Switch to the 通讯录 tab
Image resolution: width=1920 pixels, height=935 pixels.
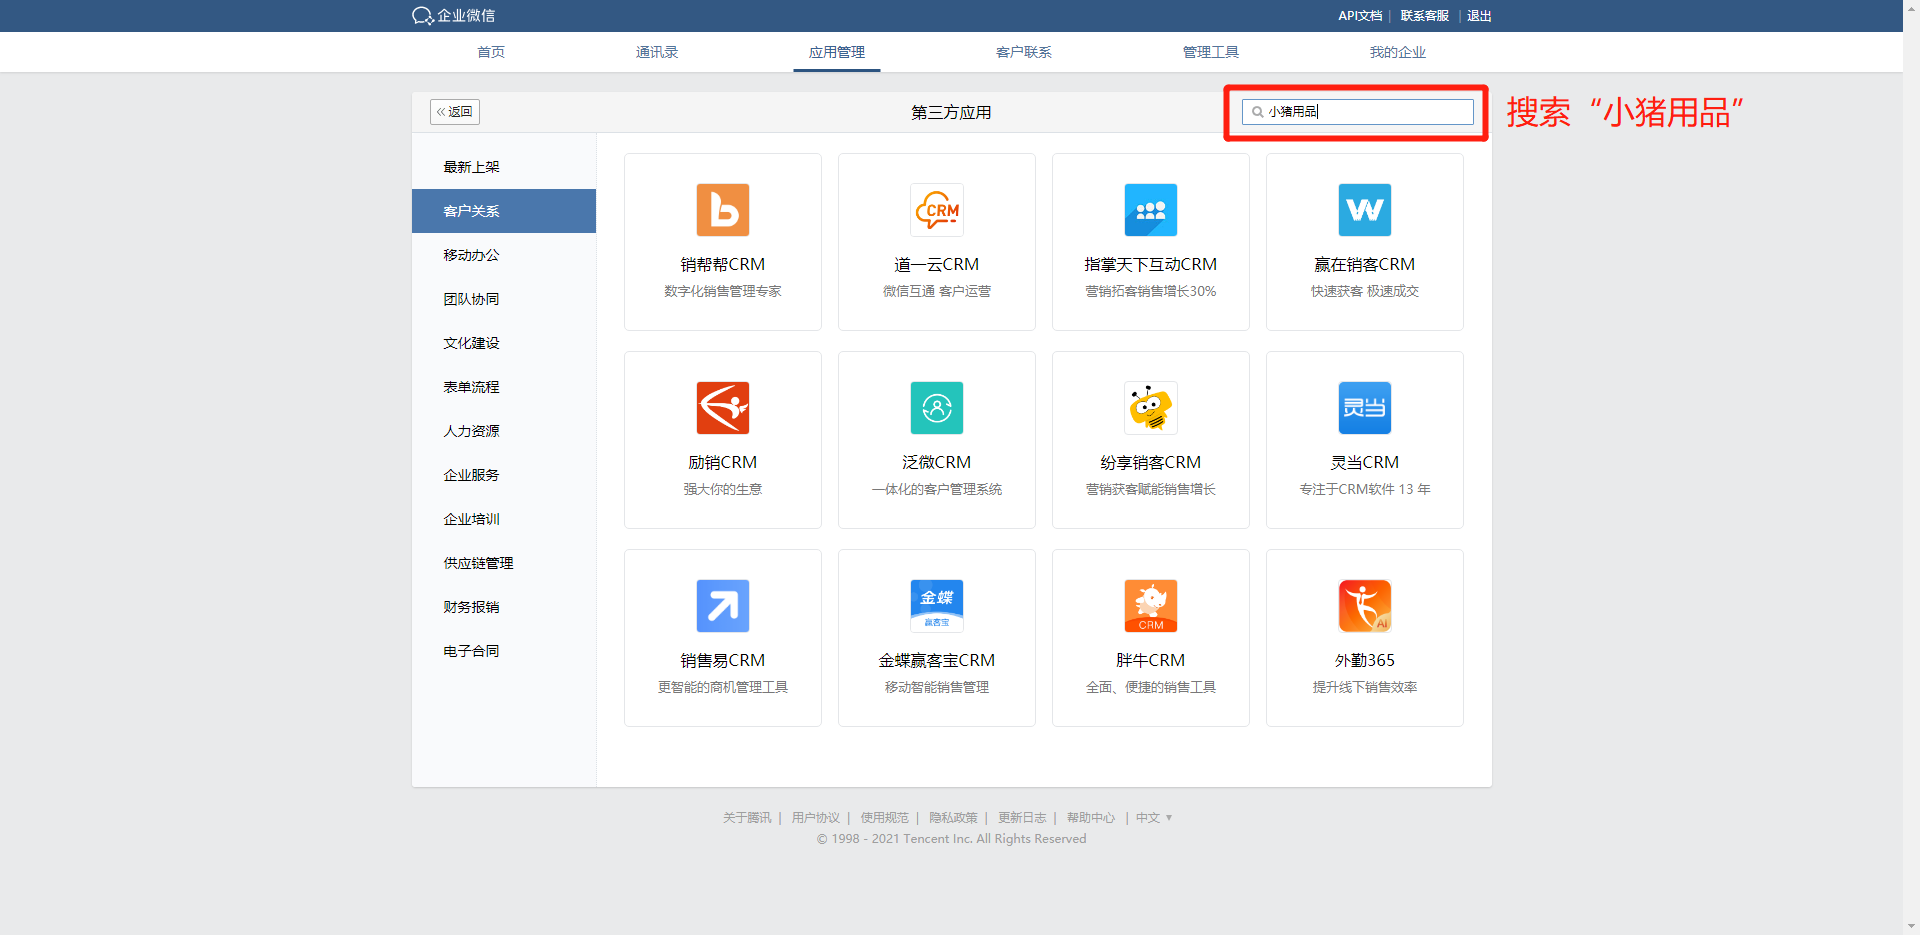tap(657, 52)
